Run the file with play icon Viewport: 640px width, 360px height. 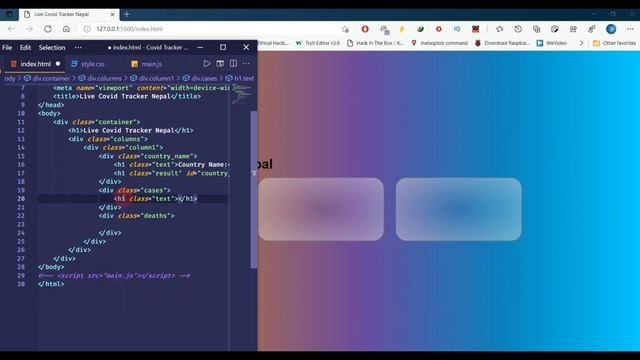[207, 64]
